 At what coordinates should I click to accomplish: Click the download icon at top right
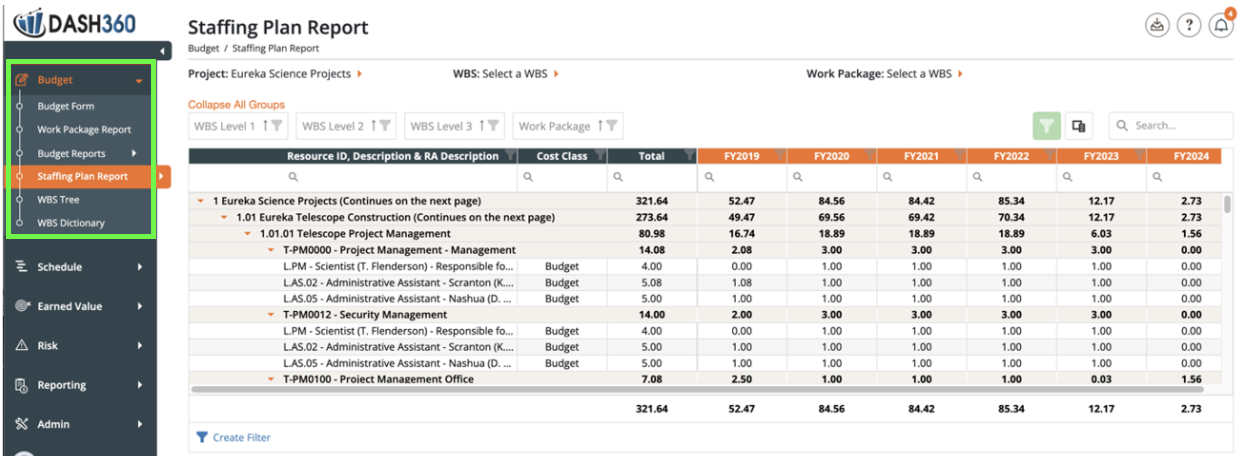click(1156, 26)
